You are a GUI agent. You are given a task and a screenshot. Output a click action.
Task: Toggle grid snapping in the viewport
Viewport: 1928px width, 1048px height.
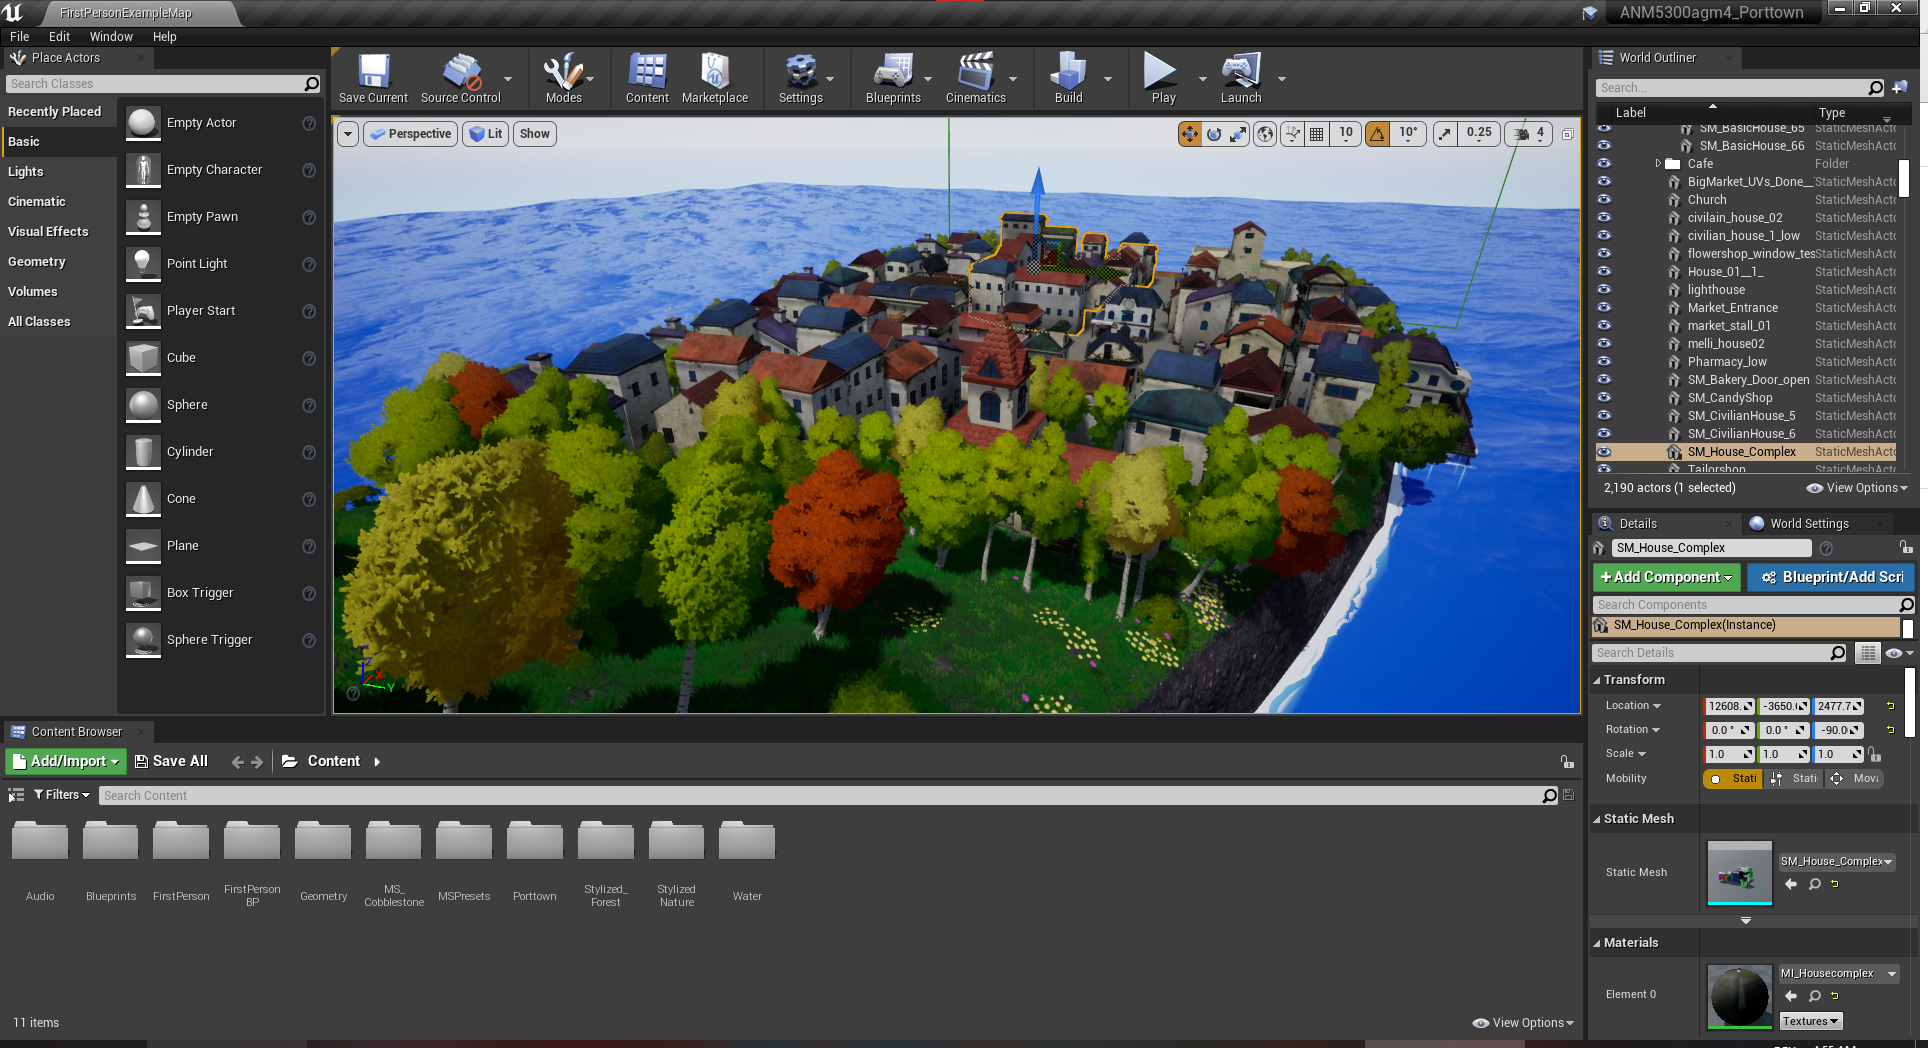pos(1317,134)
